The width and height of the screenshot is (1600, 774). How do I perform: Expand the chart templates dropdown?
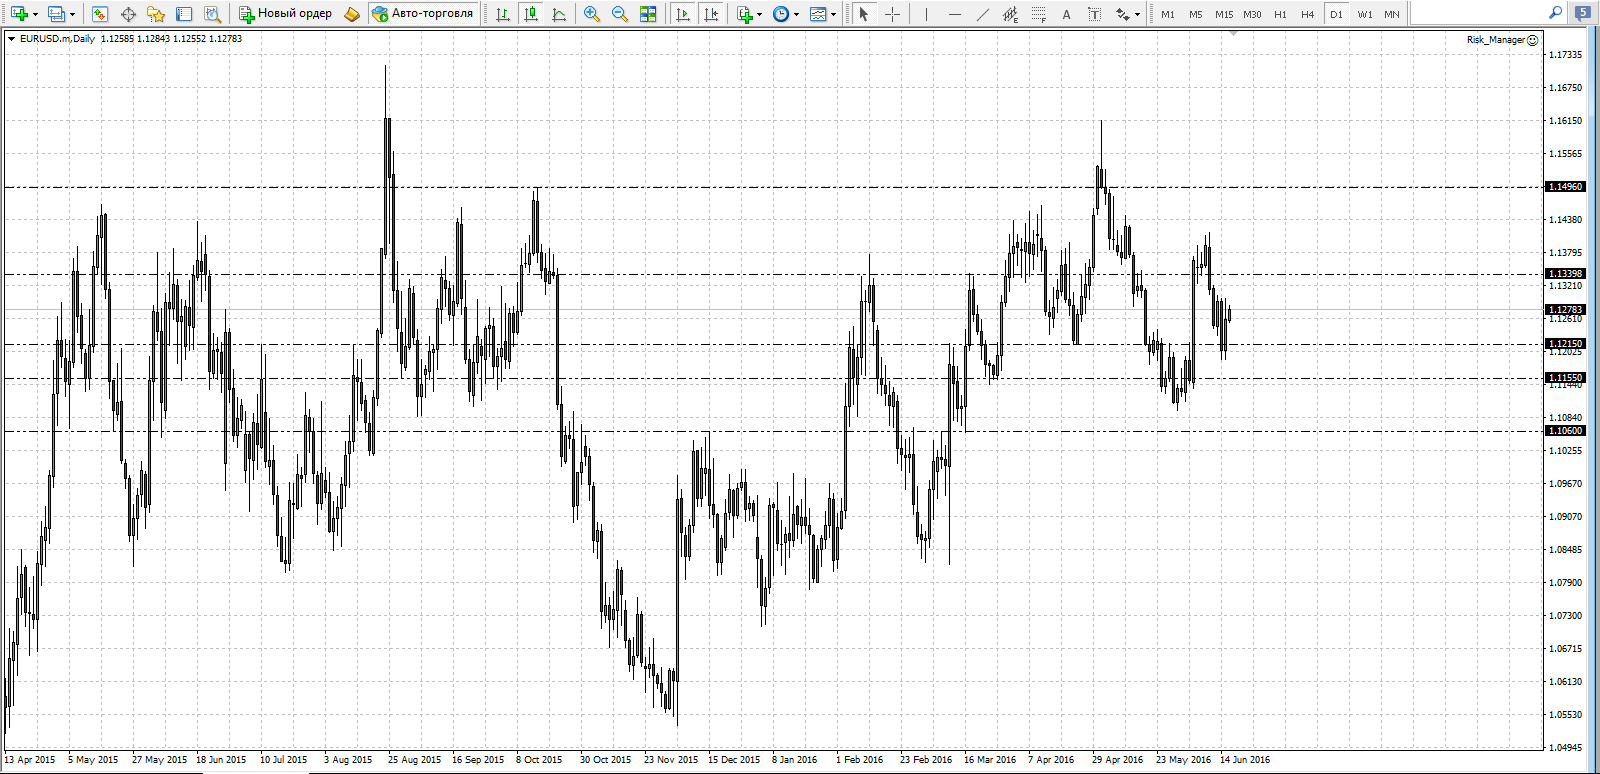(833, 14)
